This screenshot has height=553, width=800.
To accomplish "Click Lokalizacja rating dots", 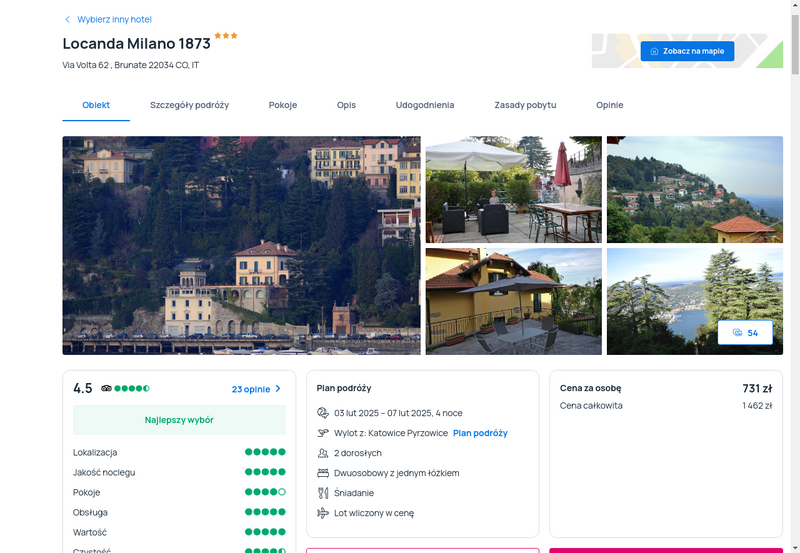I will click(x=265, y=452).
